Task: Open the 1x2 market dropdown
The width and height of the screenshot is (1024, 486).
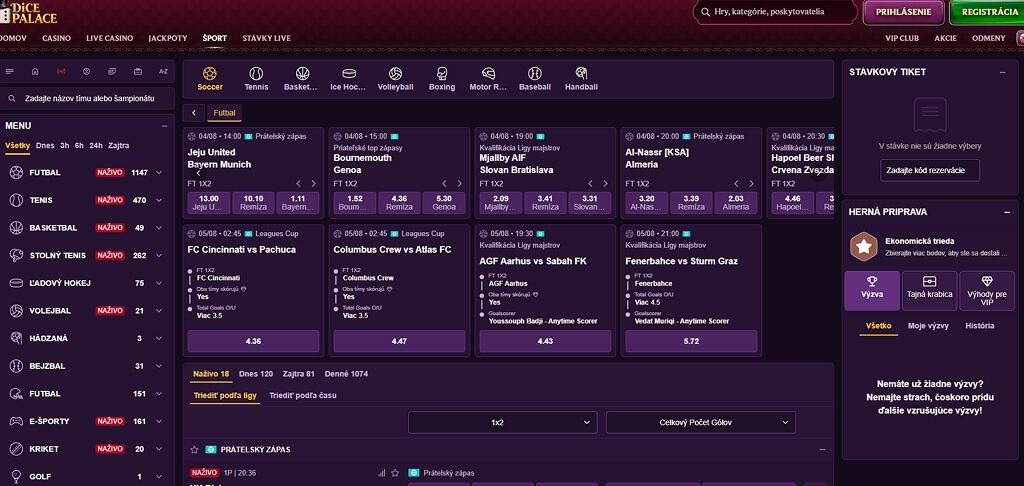Action: click(502, 423)
